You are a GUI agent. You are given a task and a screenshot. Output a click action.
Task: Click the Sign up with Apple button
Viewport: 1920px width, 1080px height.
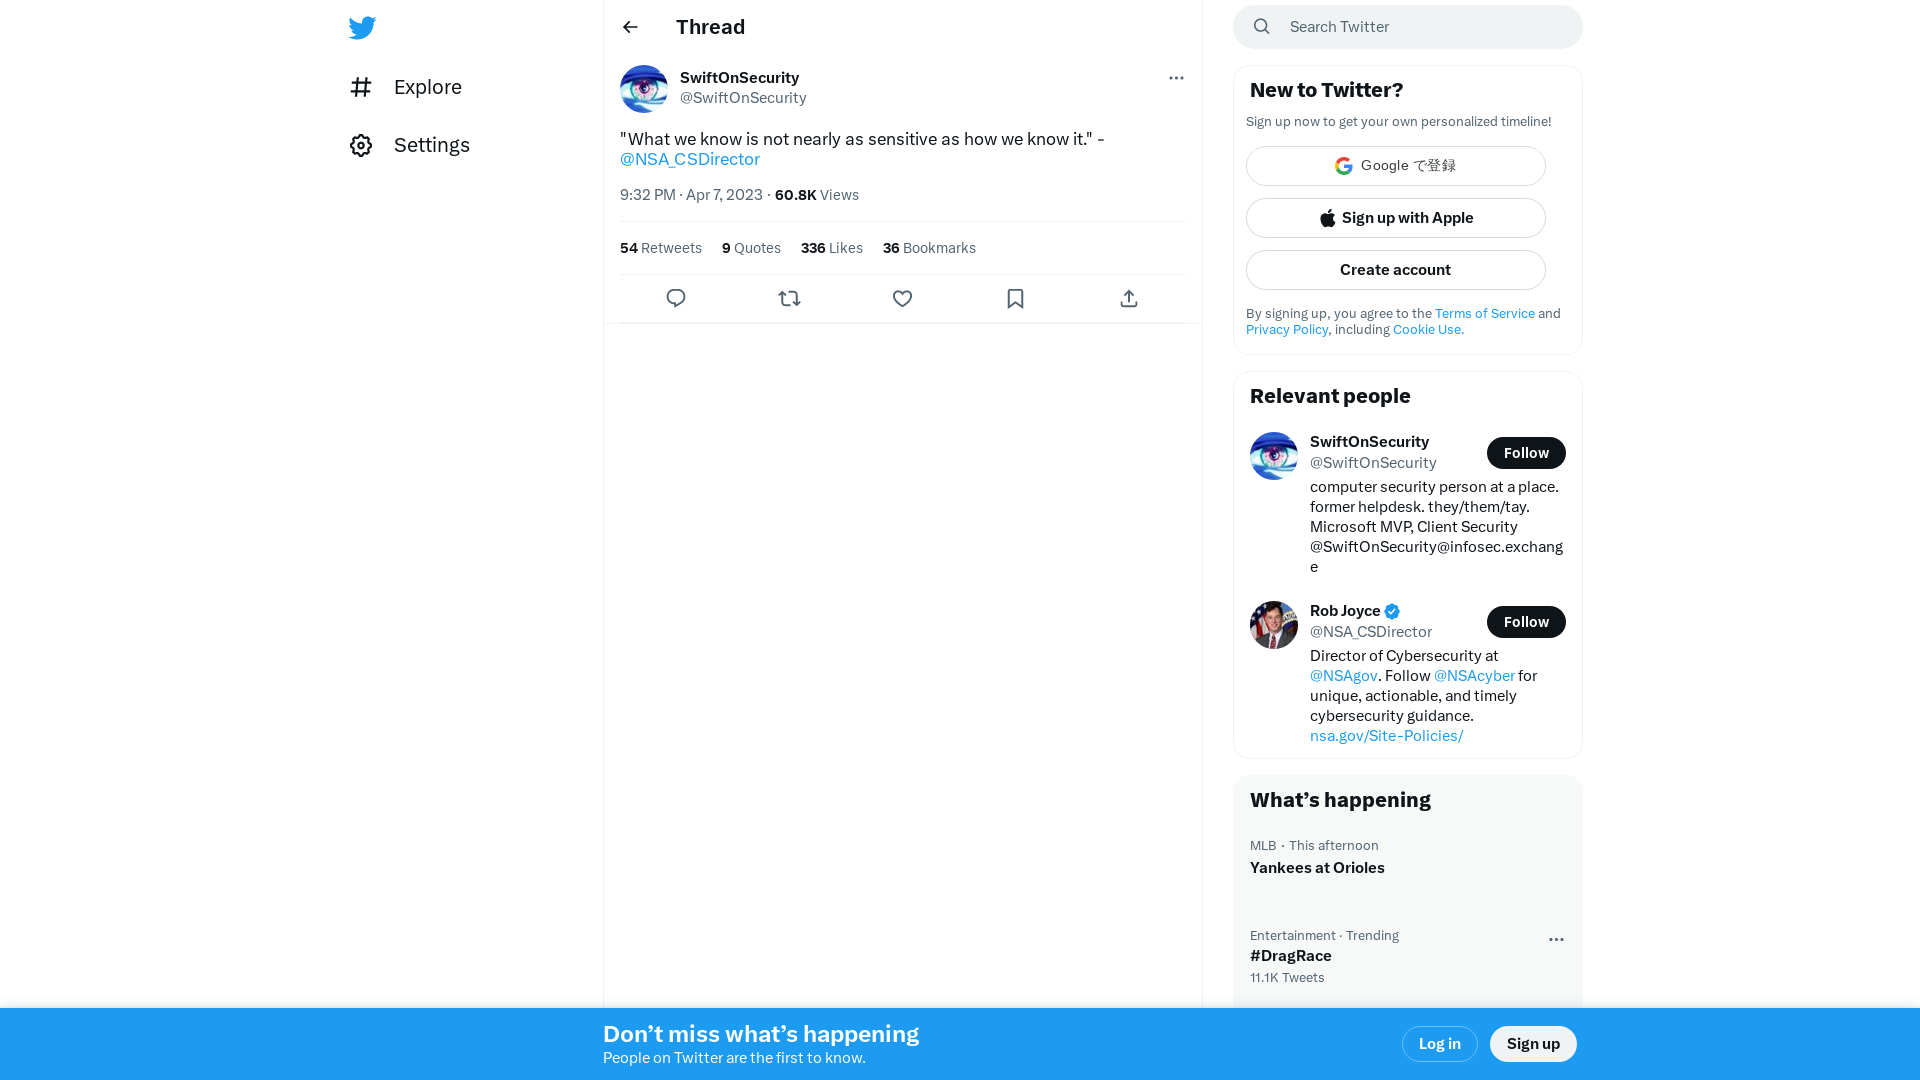coord(1395,218)
